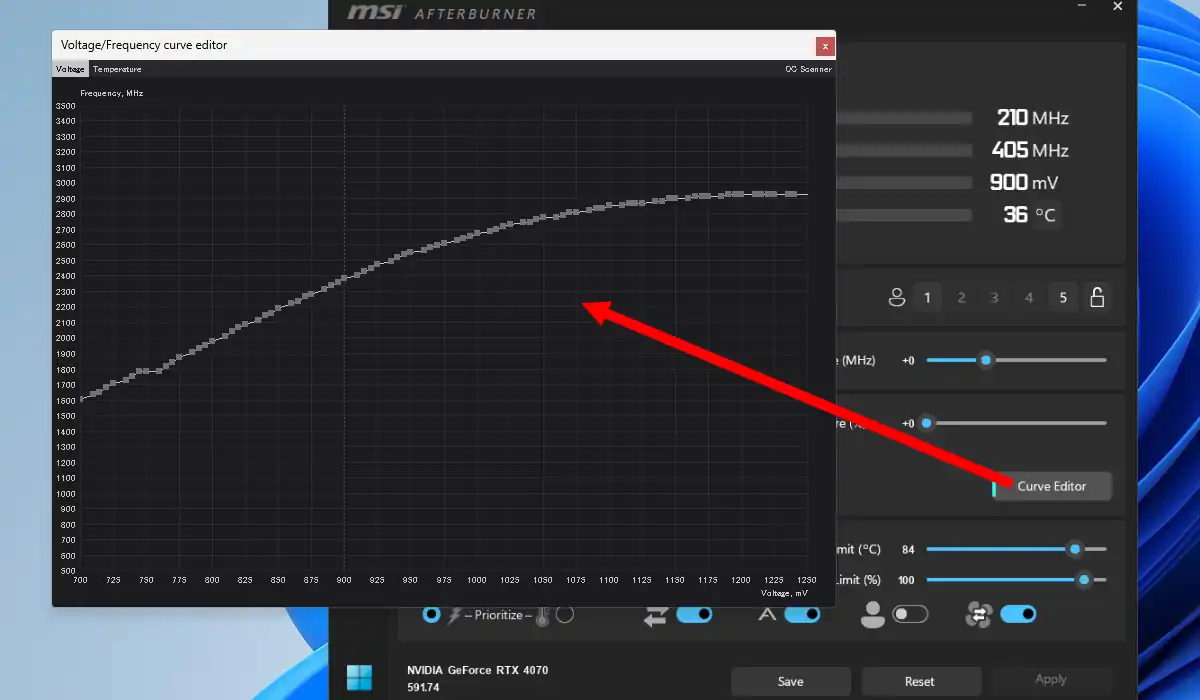Viewport: 1200px width, 700px height.
Task: Select the power prioritize radio button
Action: tap(431, 614)
